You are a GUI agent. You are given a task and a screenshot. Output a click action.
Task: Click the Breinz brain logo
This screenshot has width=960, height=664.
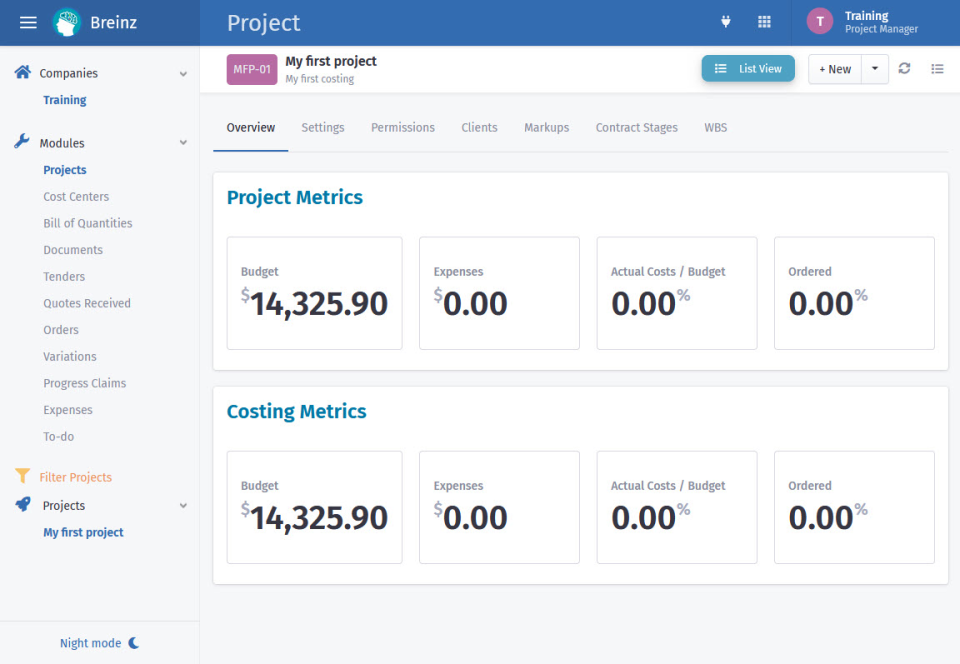coord(68,21)
